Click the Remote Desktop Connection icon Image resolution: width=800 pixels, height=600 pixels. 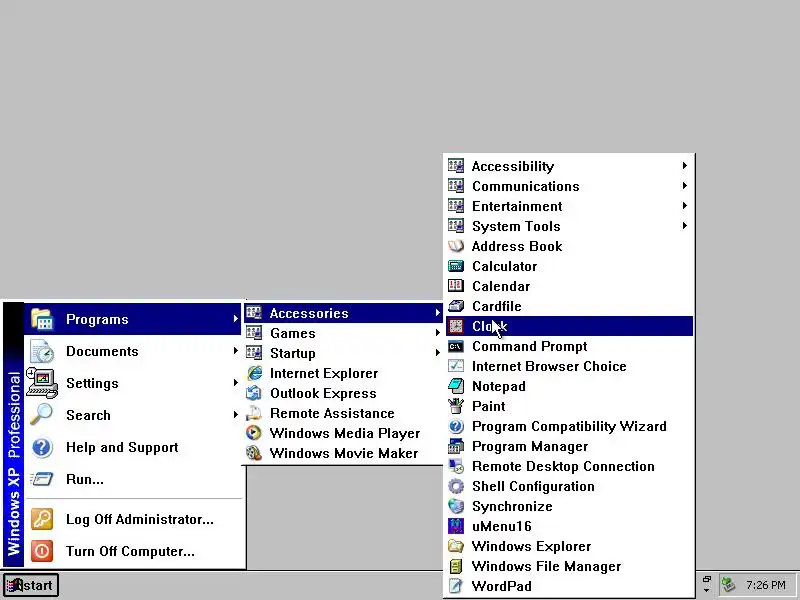456,466
